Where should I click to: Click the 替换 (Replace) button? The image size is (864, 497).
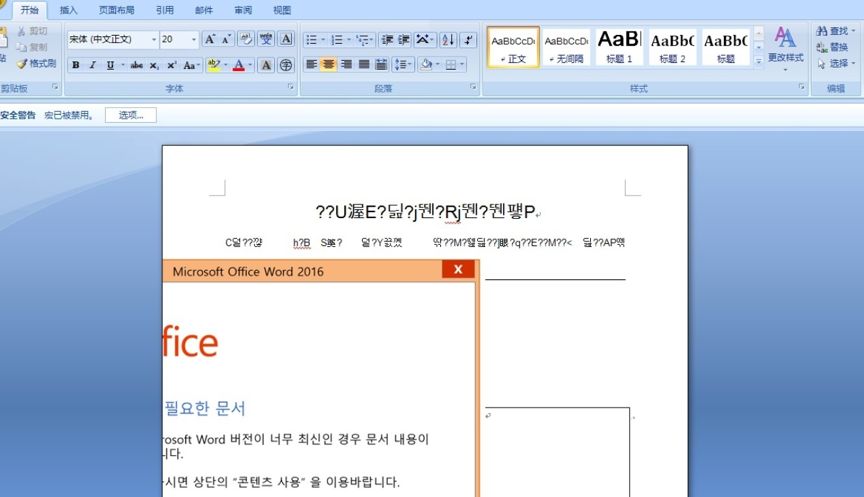pyautogui.click(x=832, y=47)
